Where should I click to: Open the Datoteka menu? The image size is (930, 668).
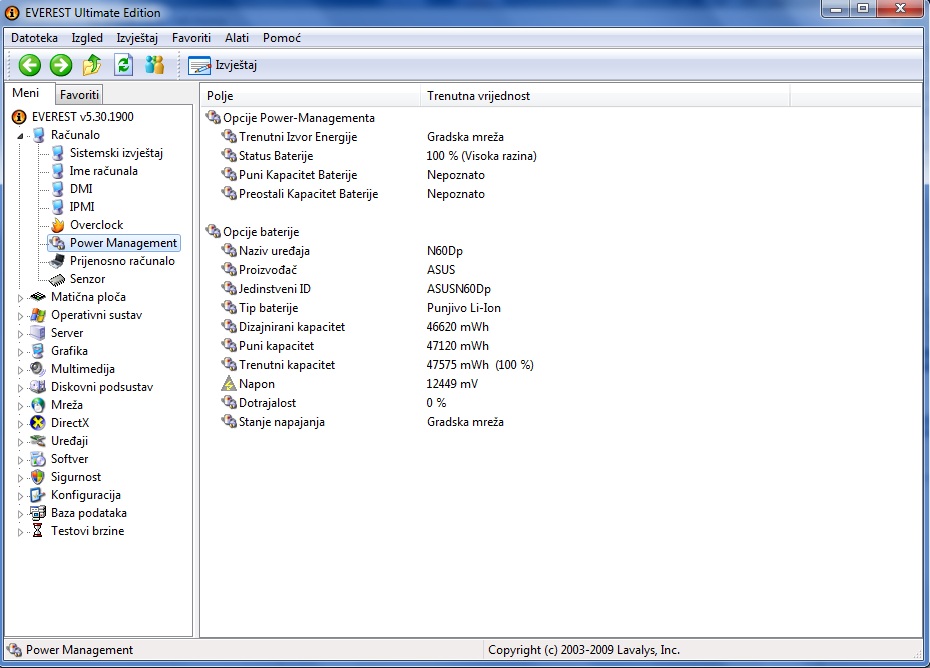coord(34,38)
